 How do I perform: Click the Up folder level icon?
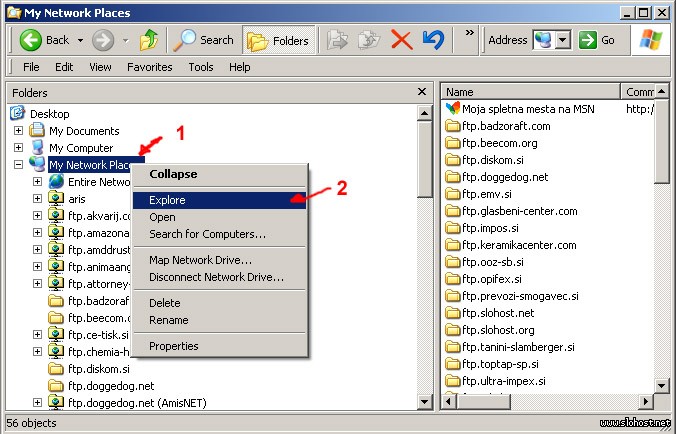pyautogui.click(x=148, y=40)
